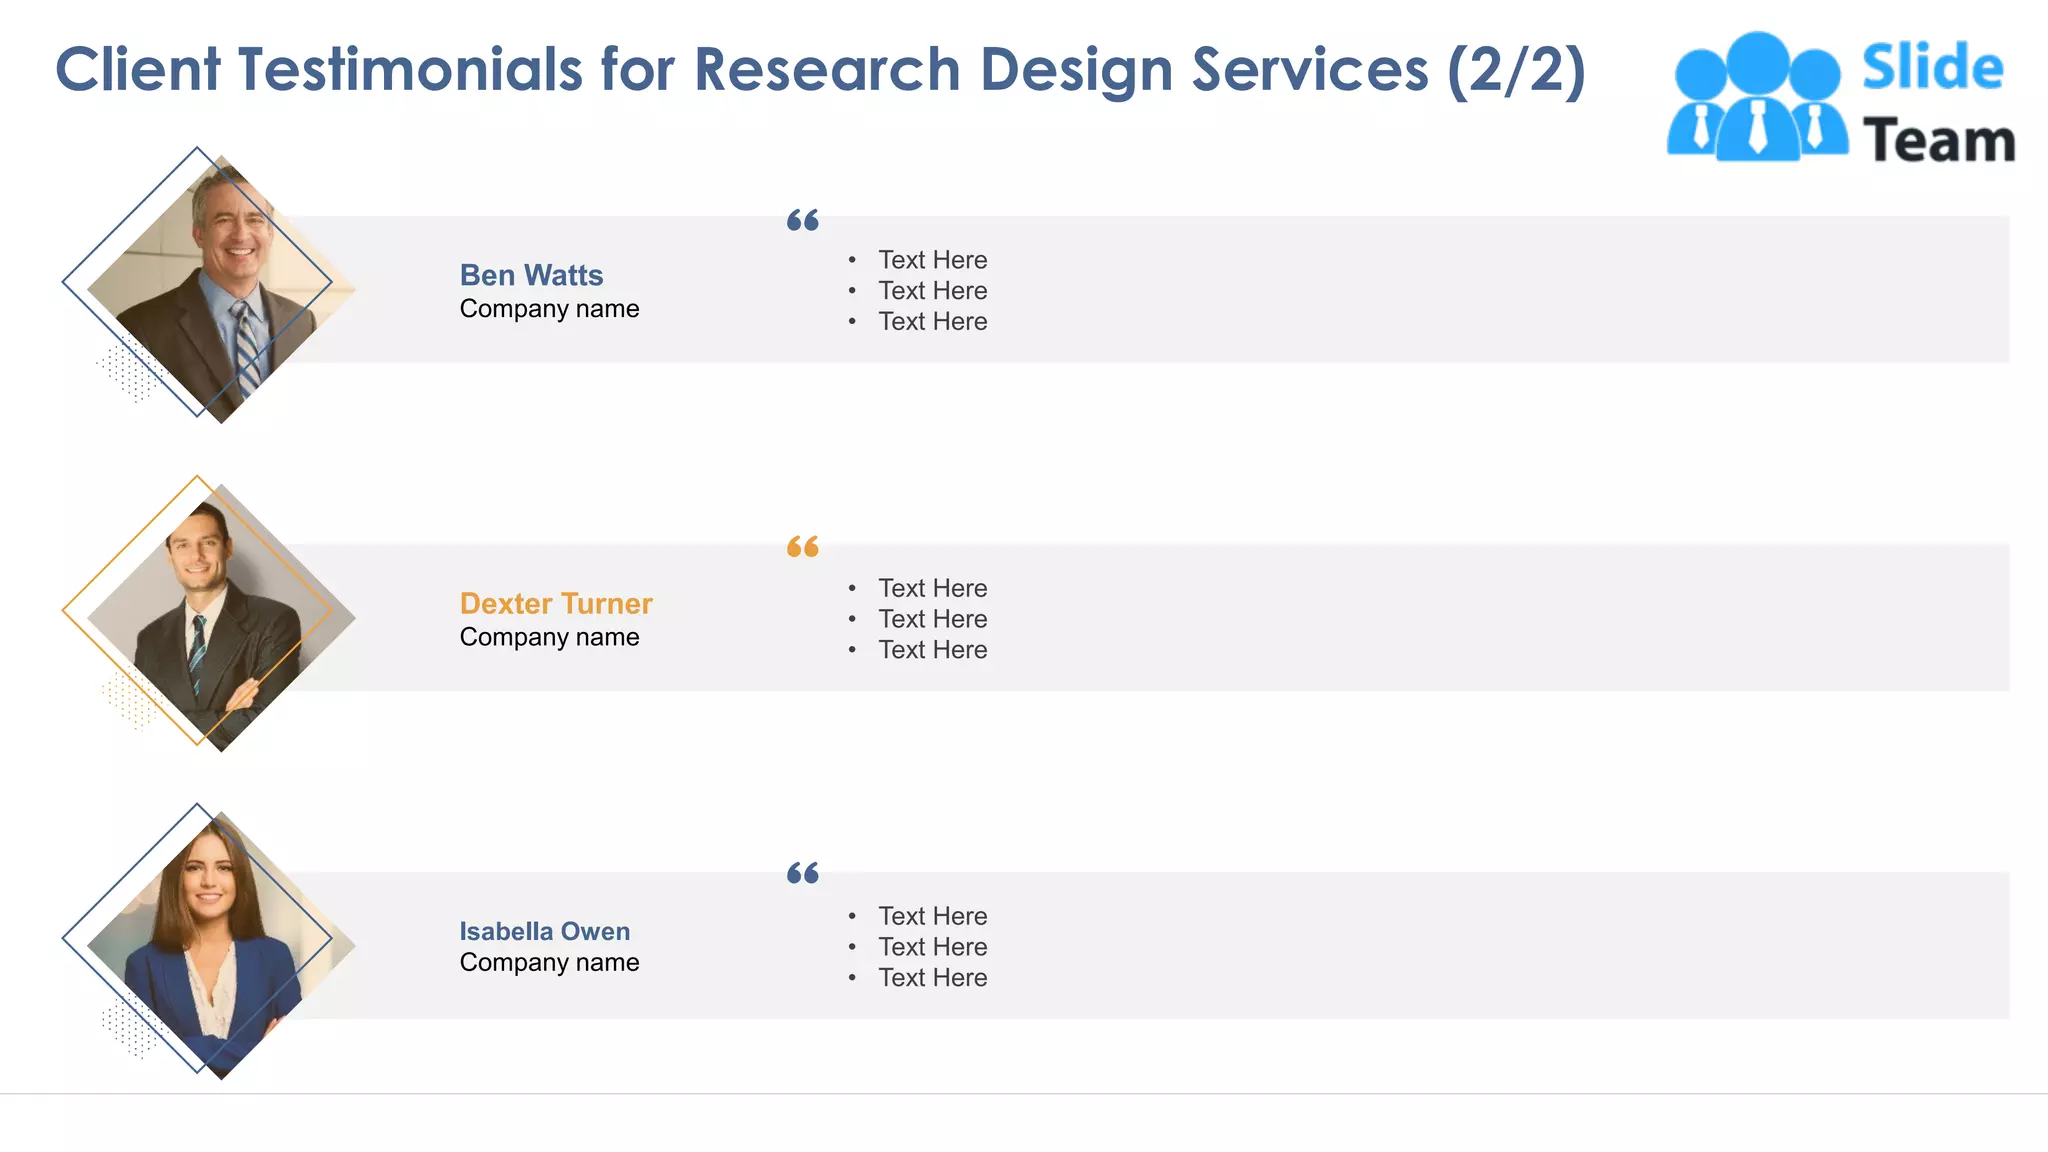Click 'Company name' under Ben Watts
This screenshot has height=1152, width=2048.
[x=549, y=309]
